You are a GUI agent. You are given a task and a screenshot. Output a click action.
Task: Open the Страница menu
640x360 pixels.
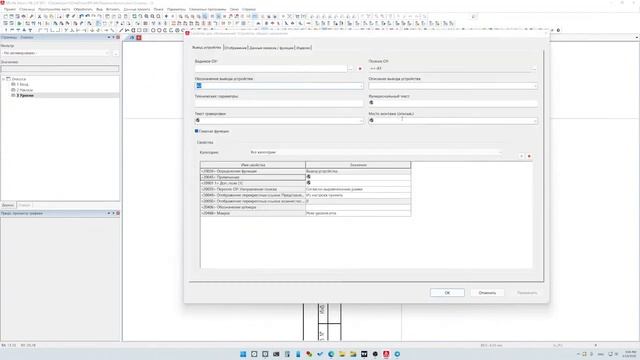coord(27,9)
